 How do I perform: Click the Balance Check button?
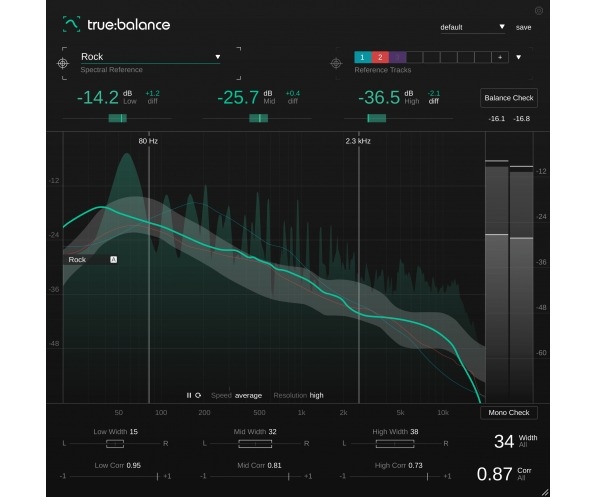tap(509, 98)
